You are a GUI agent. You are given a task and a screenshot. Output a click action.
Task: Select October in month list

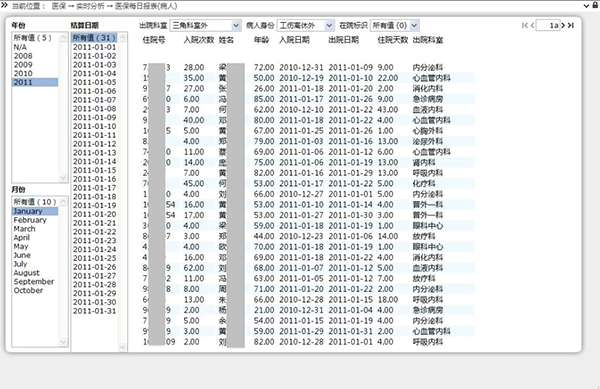click(x=35, y=290)
